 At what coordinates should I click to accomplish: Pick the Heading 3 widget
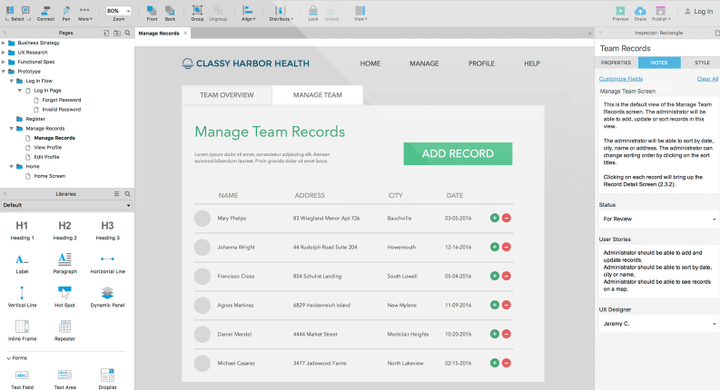pyautogui.click(x=107, y=230)
